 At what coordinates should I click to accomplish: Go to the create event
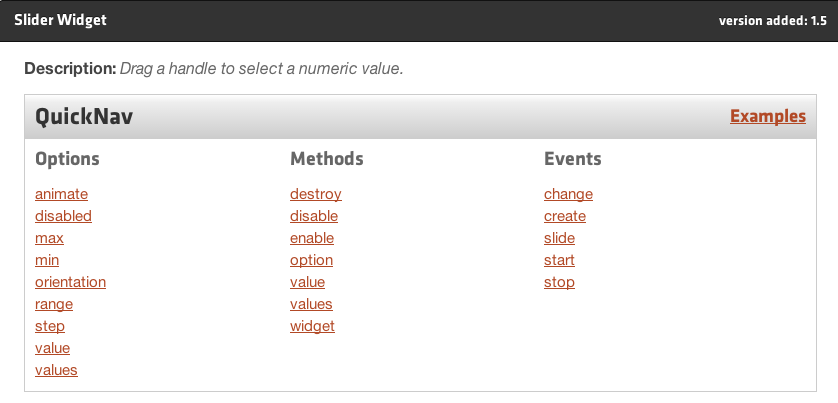pyautogui.click(x=565, y=216)
